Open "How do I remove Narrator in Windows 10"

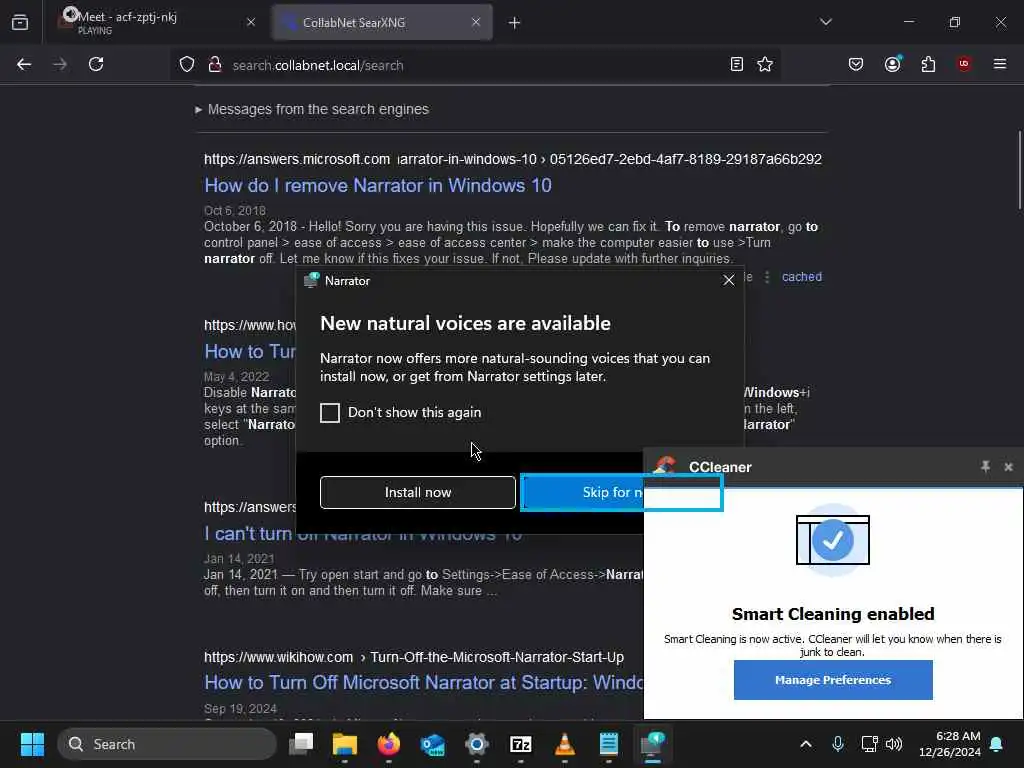pyautogui.click(x=377, y=185)
